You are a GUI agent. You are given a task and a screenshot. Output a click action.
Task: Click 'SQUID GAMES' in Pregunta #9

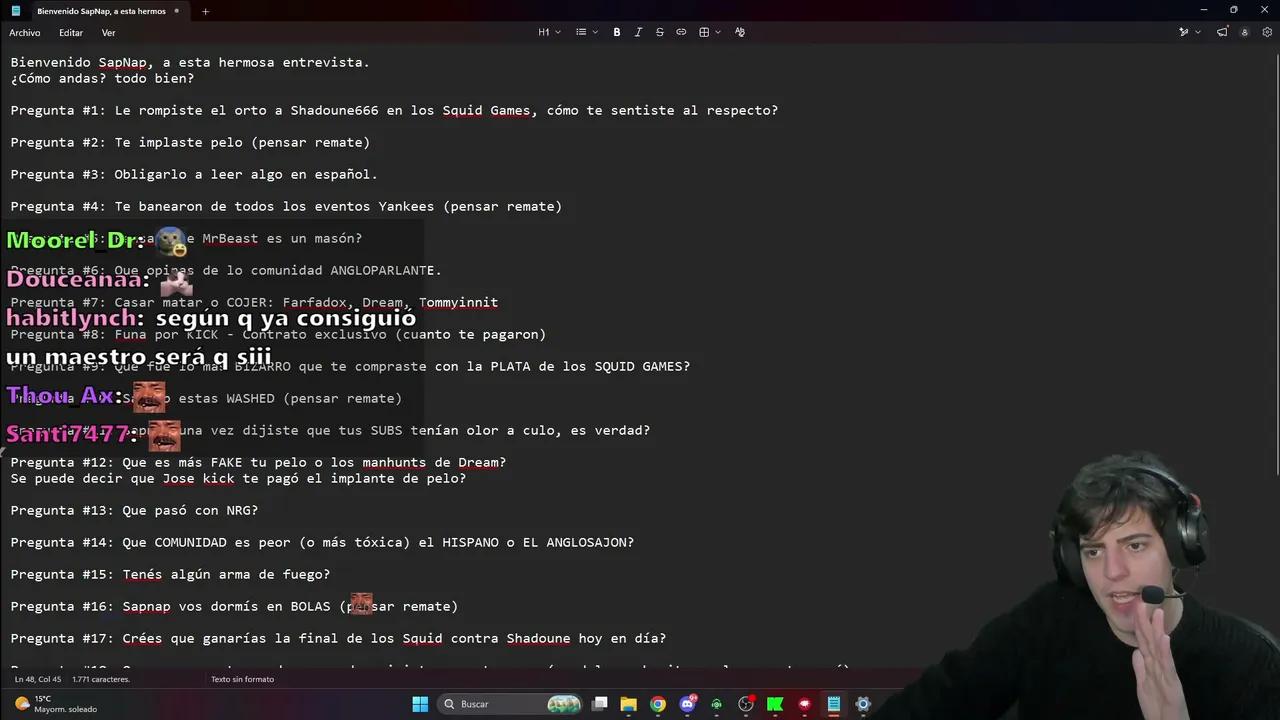[x=638, y=366]
